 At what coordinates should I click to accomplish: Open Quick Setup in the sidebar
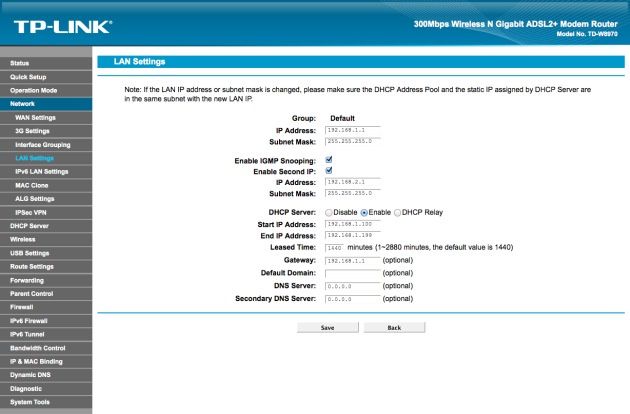46,77
